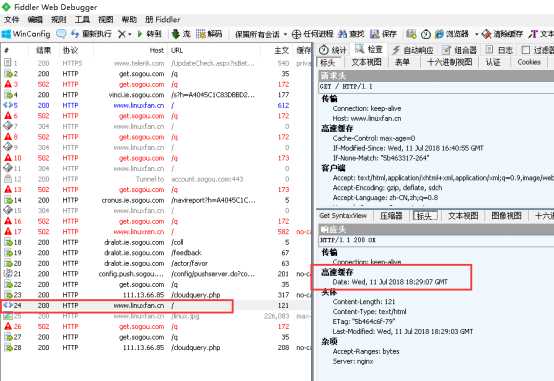Click the icon of session 21
This screenshot has height=381, width=554.
(8, 274)
